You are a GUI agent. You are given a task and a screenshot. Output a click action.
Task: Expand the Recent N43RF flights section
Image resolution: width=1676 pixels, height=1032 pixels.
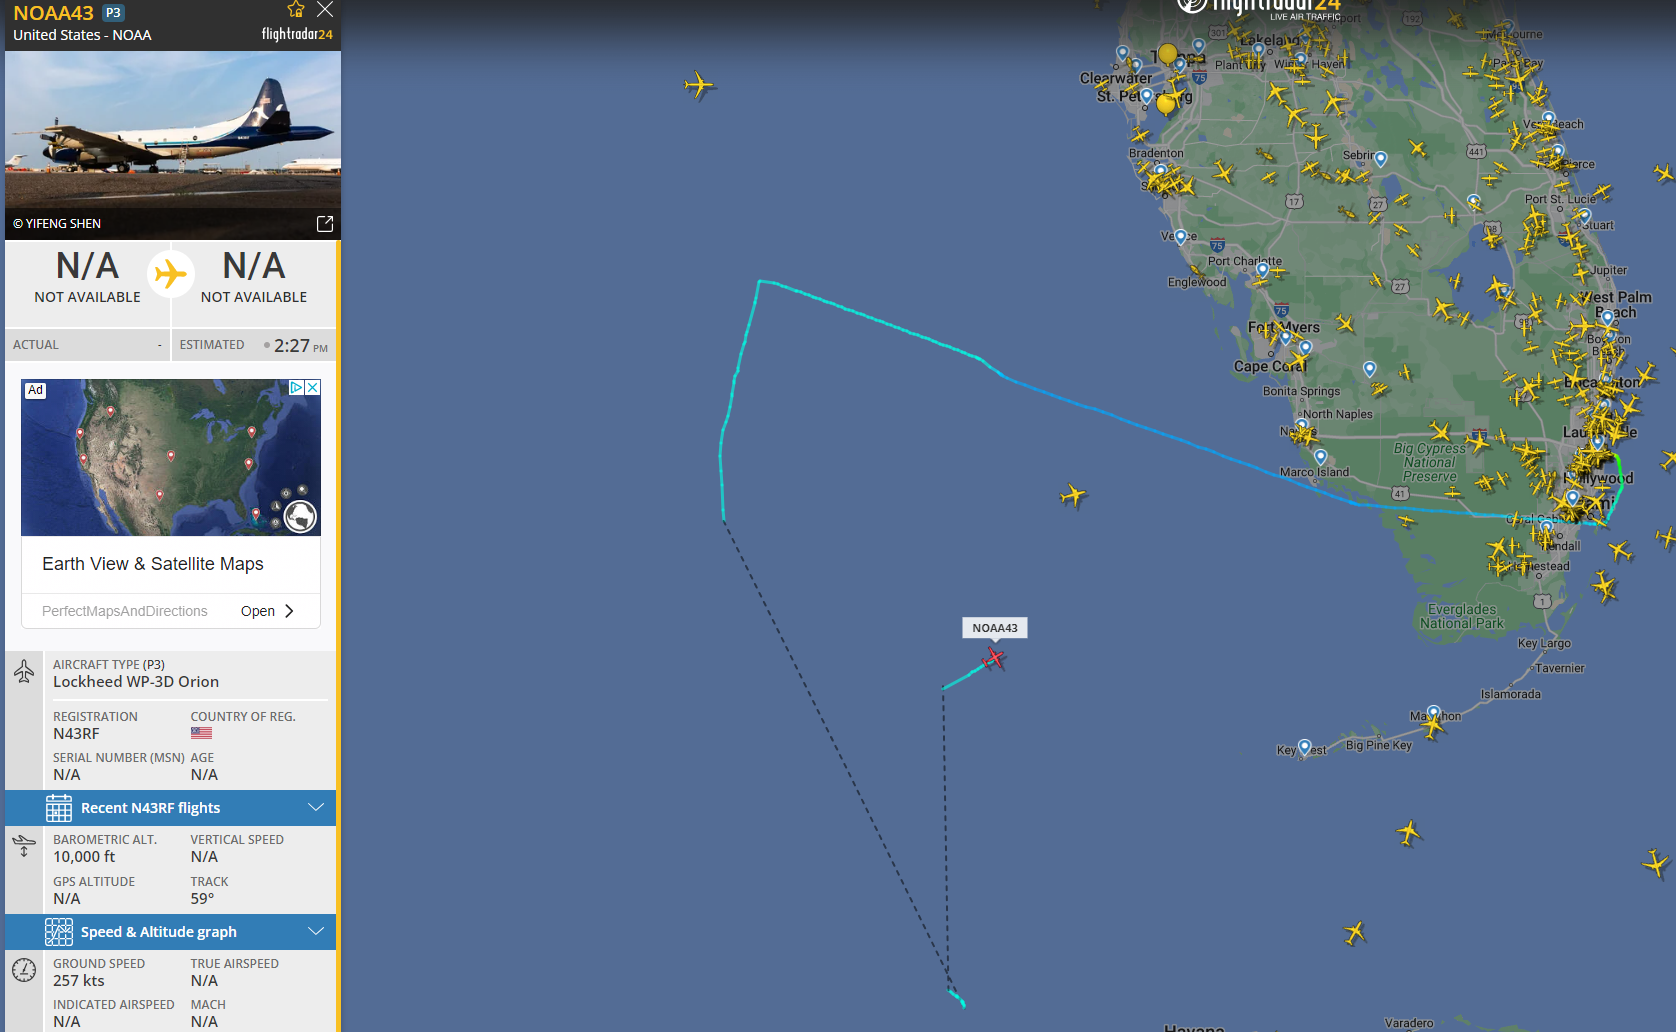tap(171, 808)
